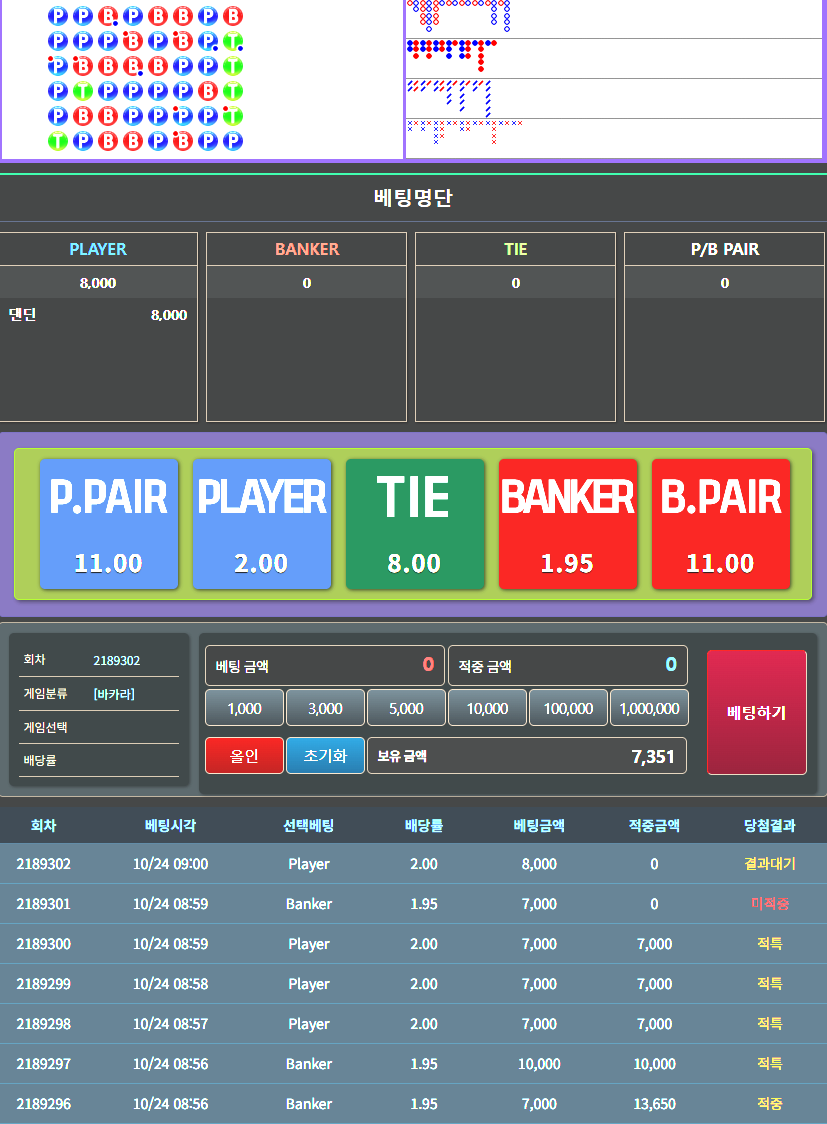
Task: Click round number 2189300 in history table
Action: point(44,944)
